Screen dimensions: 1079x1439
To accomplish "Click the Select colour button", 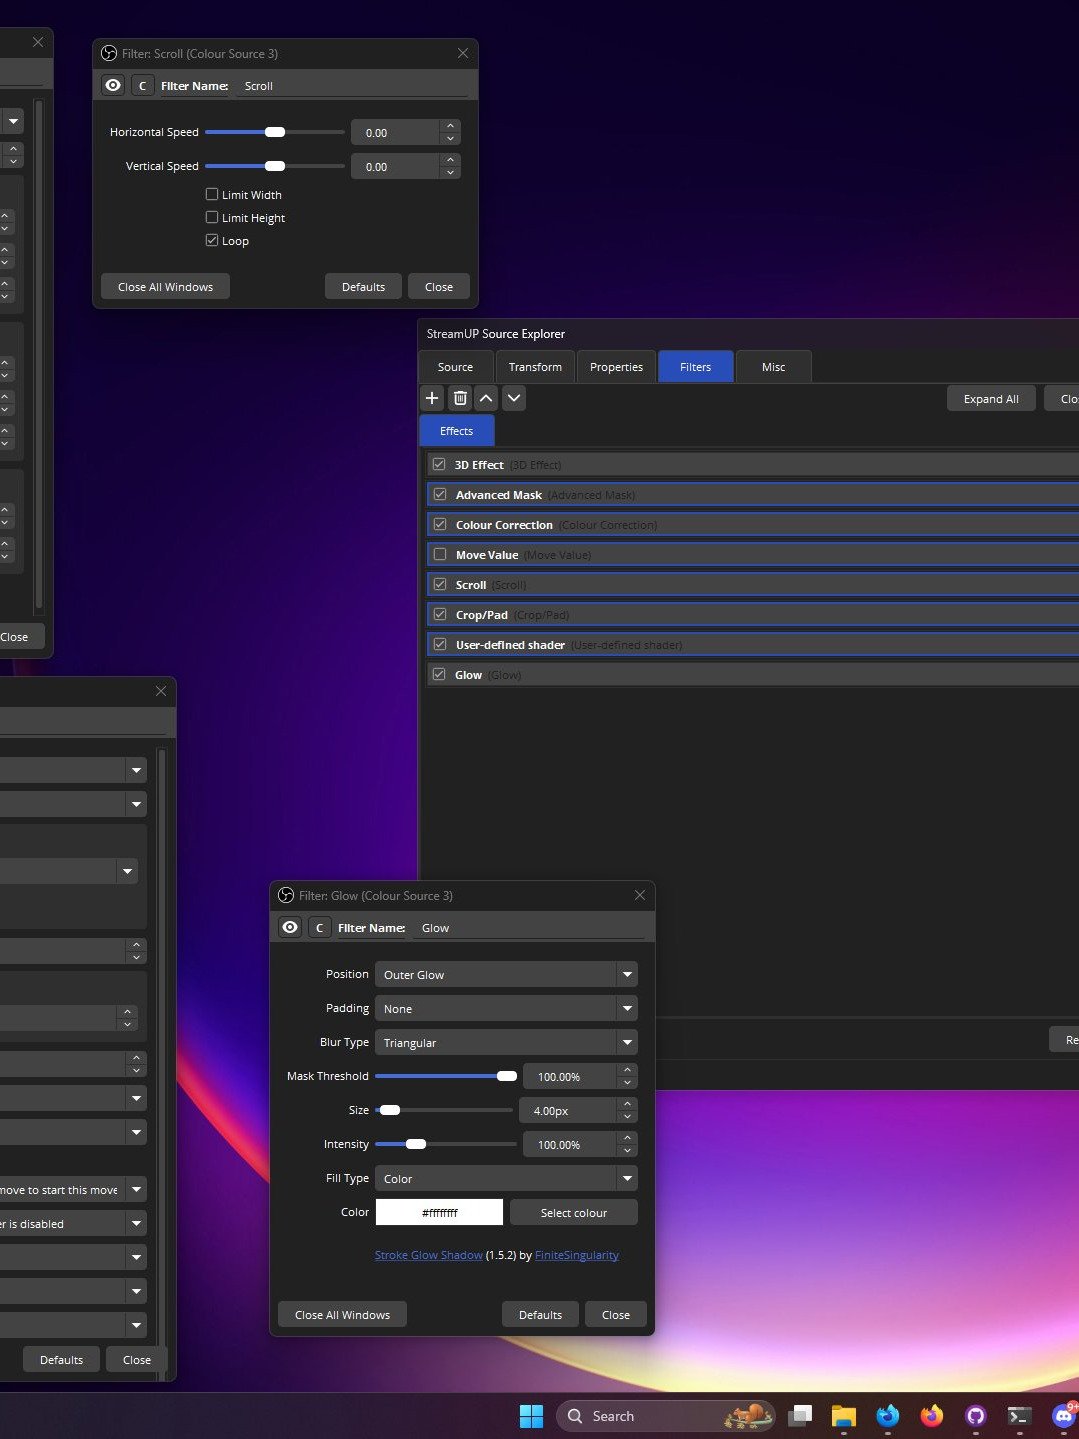I will (573, 1213).
